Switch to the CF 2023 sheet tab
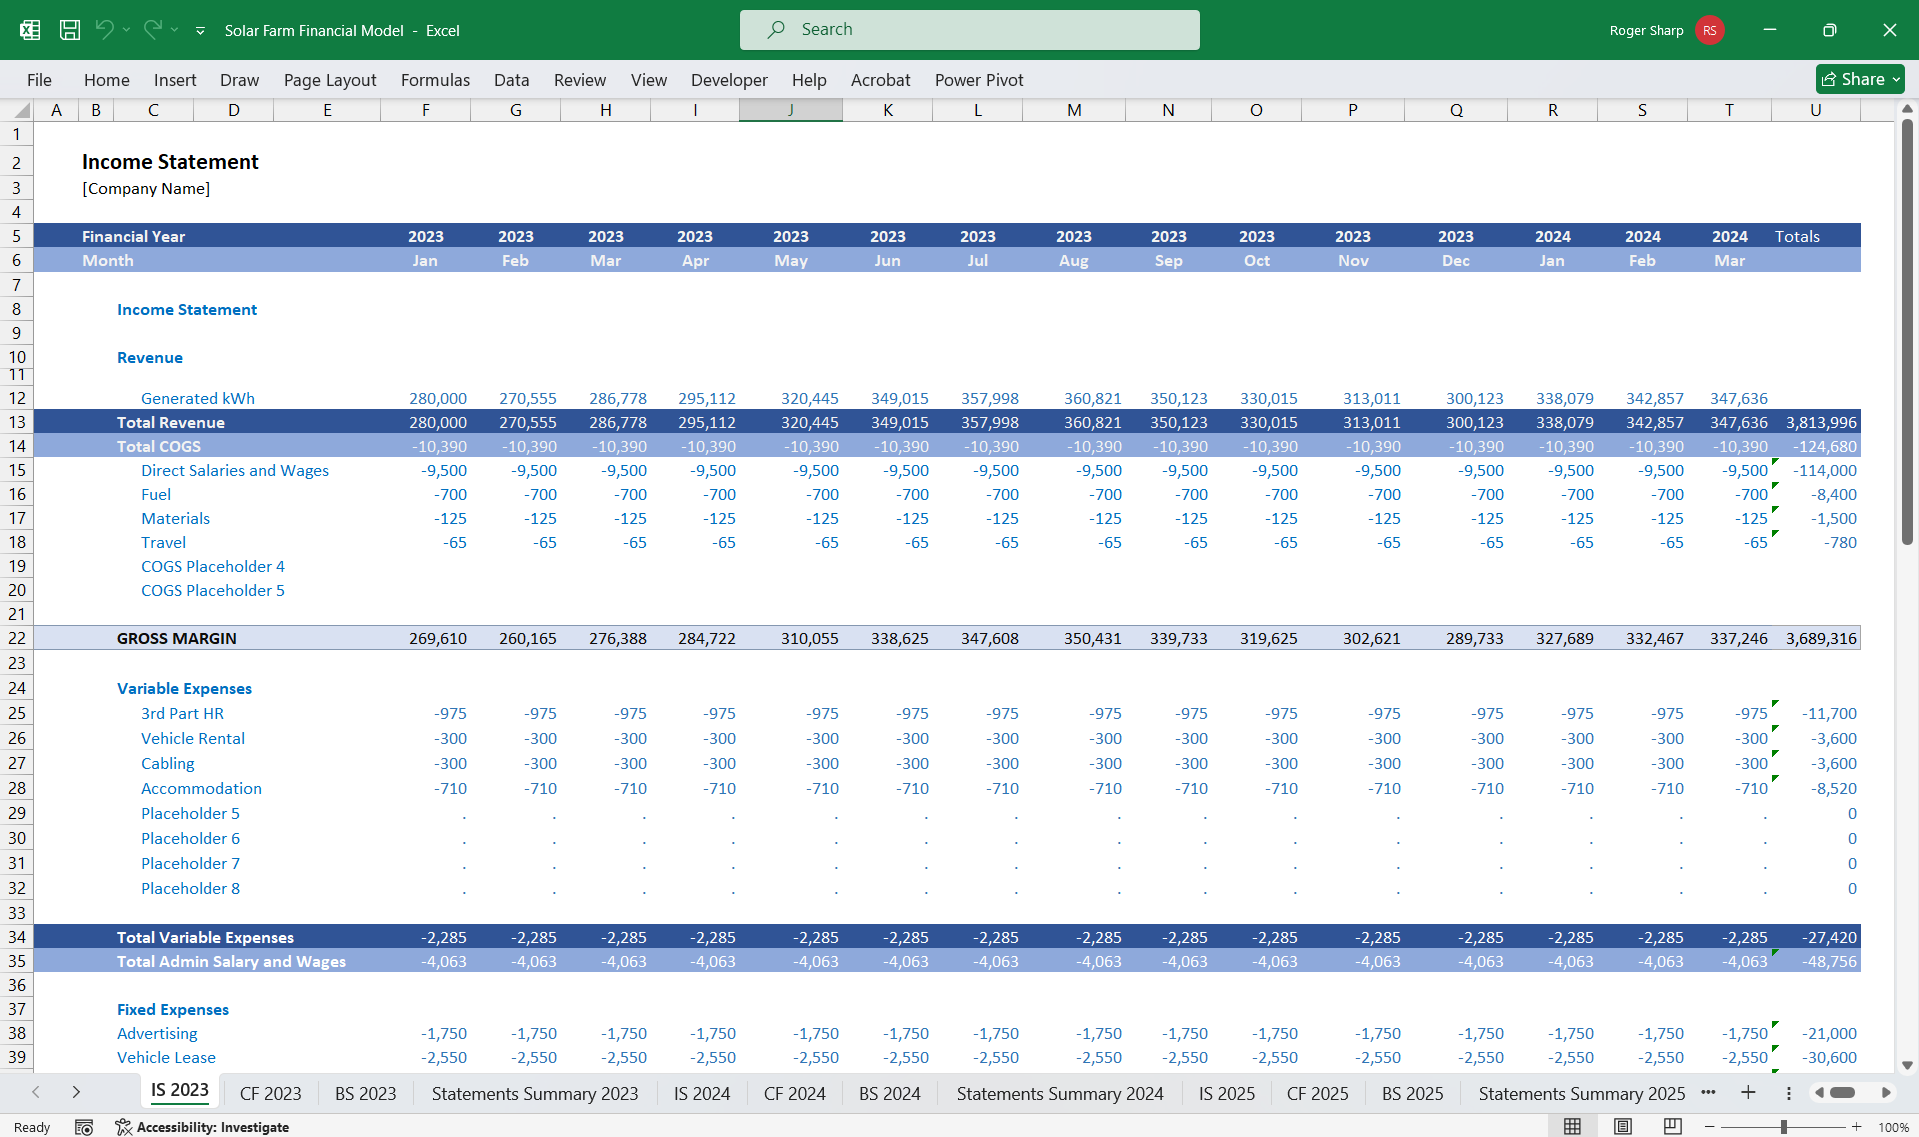The image size is (1919, 1137). pos(270,1094)
